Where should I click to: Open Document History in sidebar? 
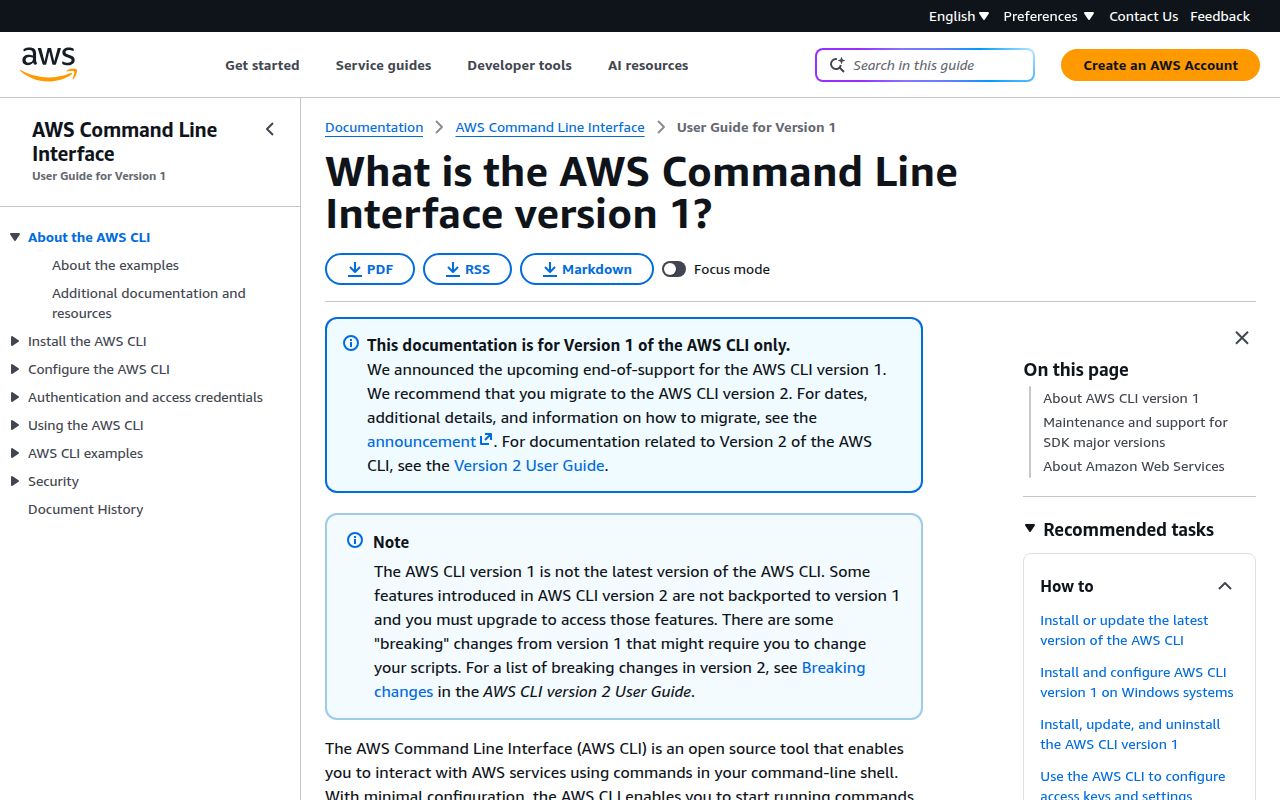click(x=85, y=509)
